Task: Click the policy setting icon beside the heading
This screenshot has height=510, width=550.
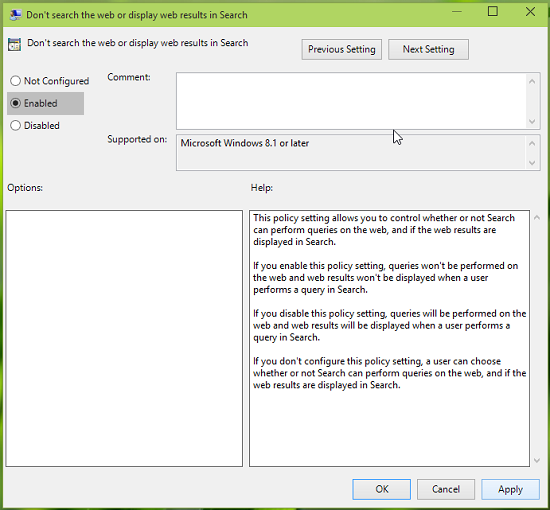Action: pyautogui.click(x=14, y=45)
